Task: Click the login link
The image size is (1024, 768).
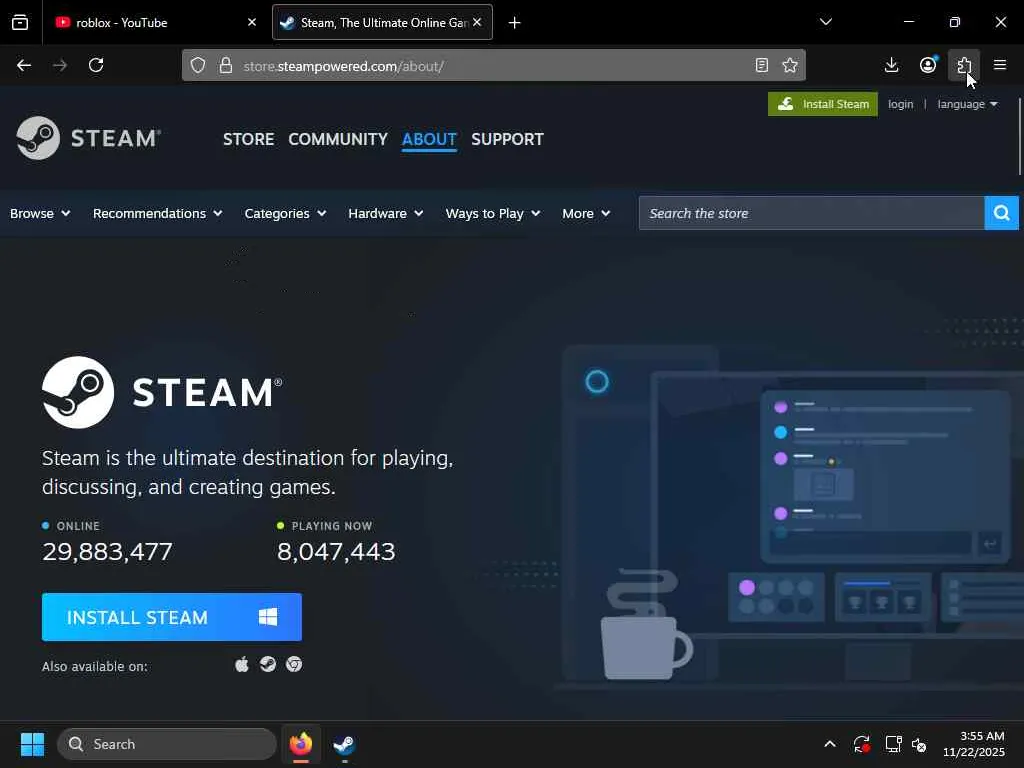Action: [901, 104]
